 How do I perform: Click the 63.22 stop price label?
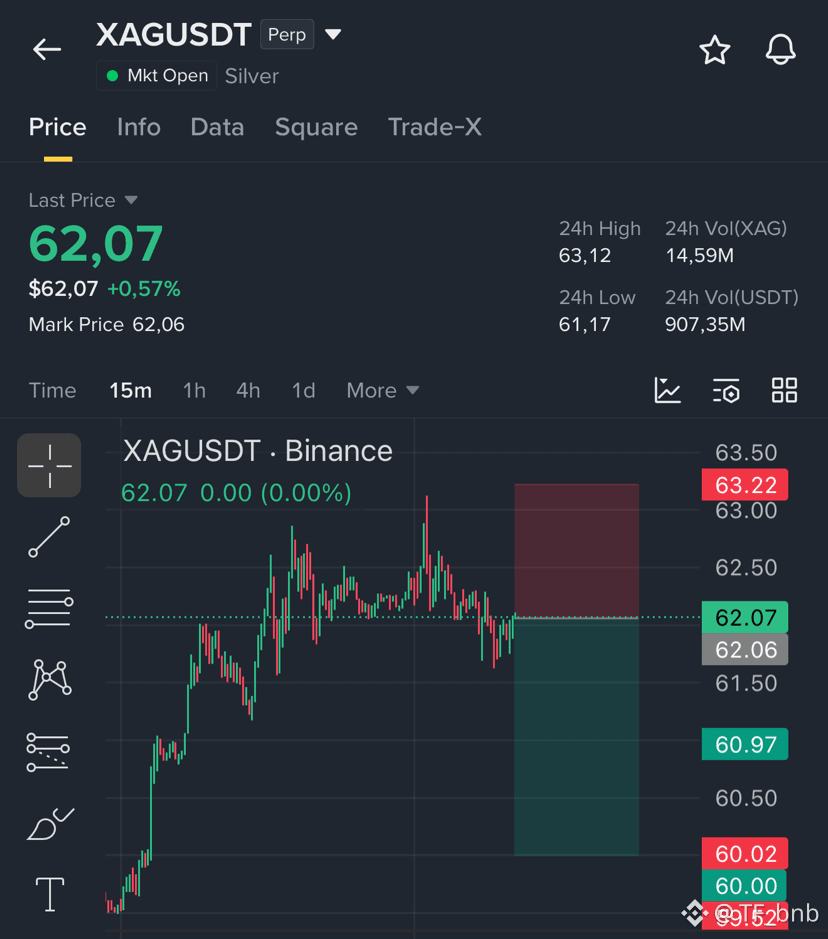[745, 484]
